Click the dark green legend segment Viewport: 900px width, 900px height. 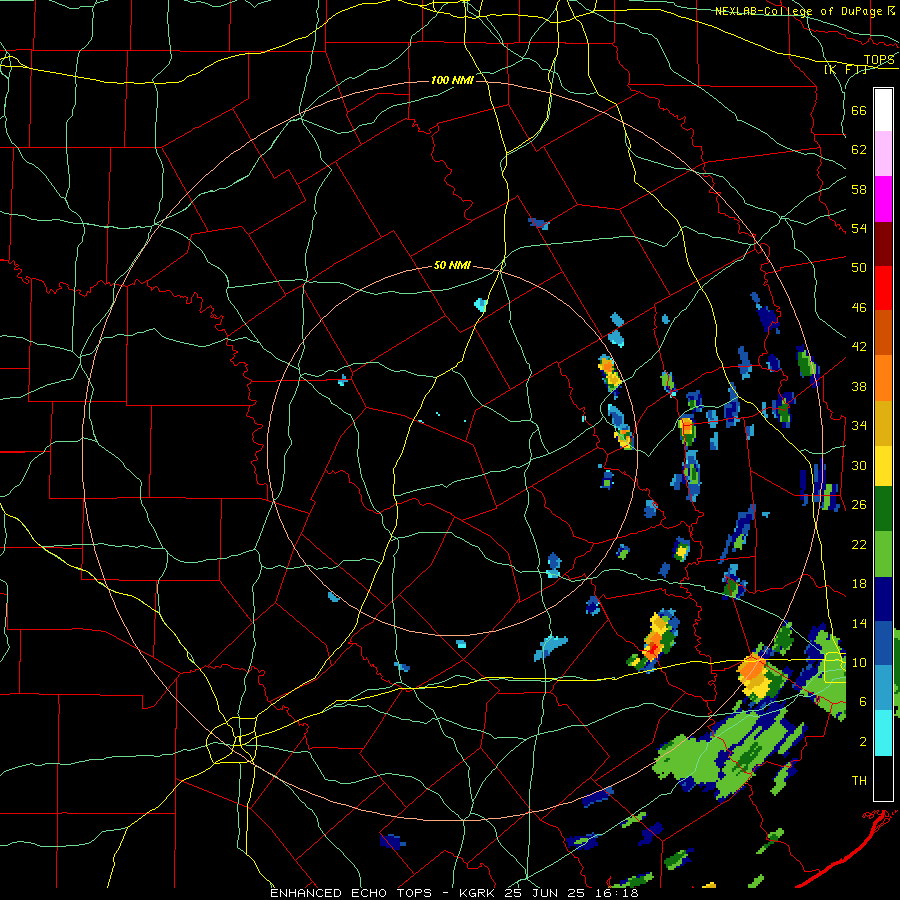tap(883, 509)
